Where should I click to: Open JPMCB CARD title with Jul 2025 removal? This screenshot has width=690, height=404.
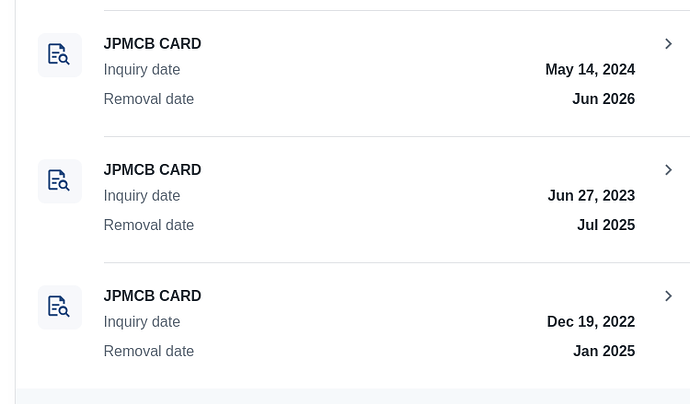pyautogui.click(x=152, y=170)
